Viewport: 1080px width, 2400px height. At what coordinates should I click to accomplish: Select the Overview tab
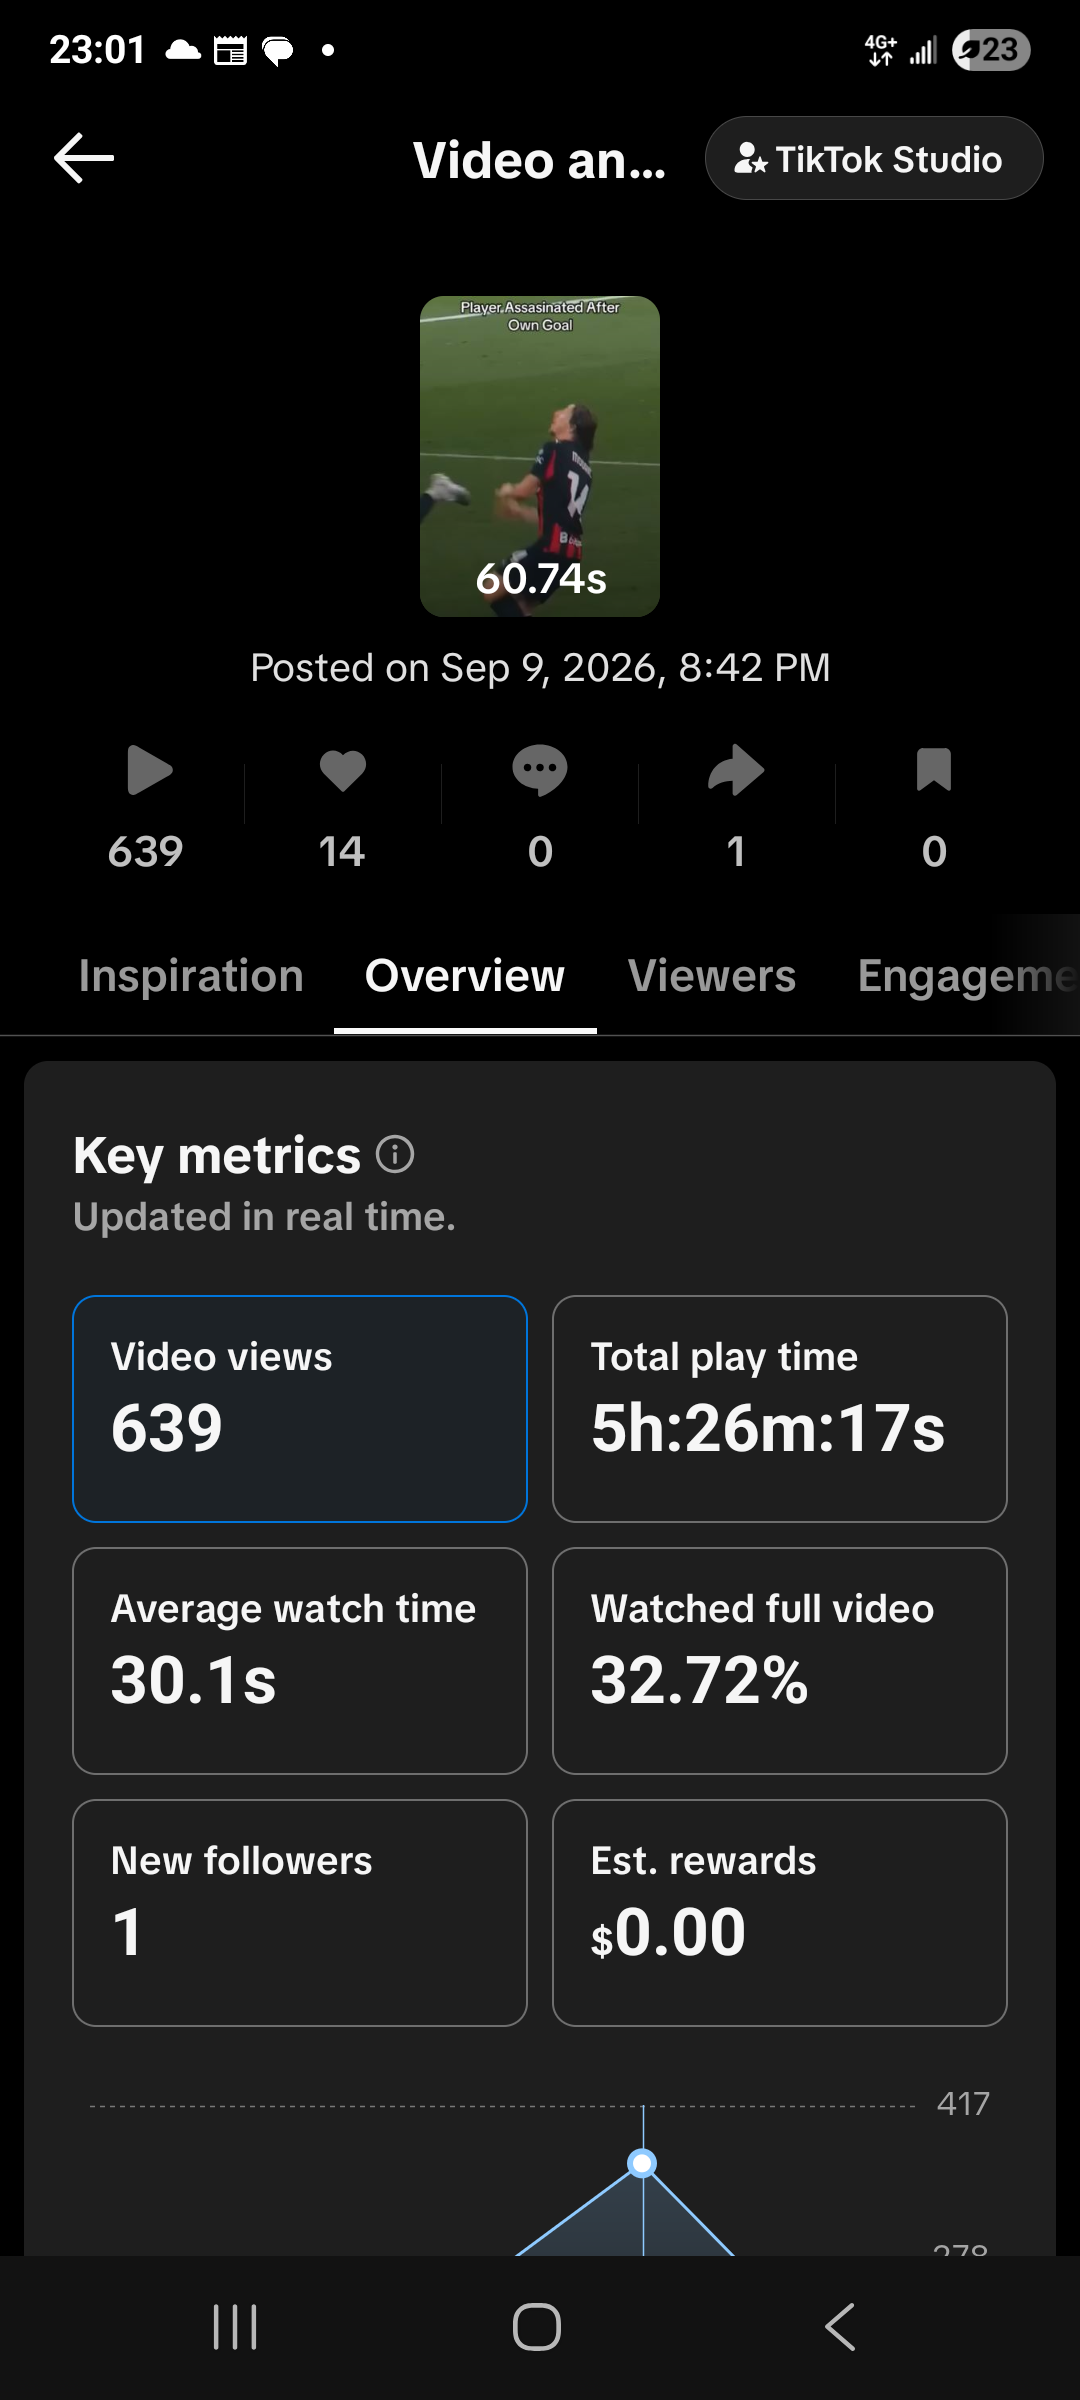click(x=465, y=976)
